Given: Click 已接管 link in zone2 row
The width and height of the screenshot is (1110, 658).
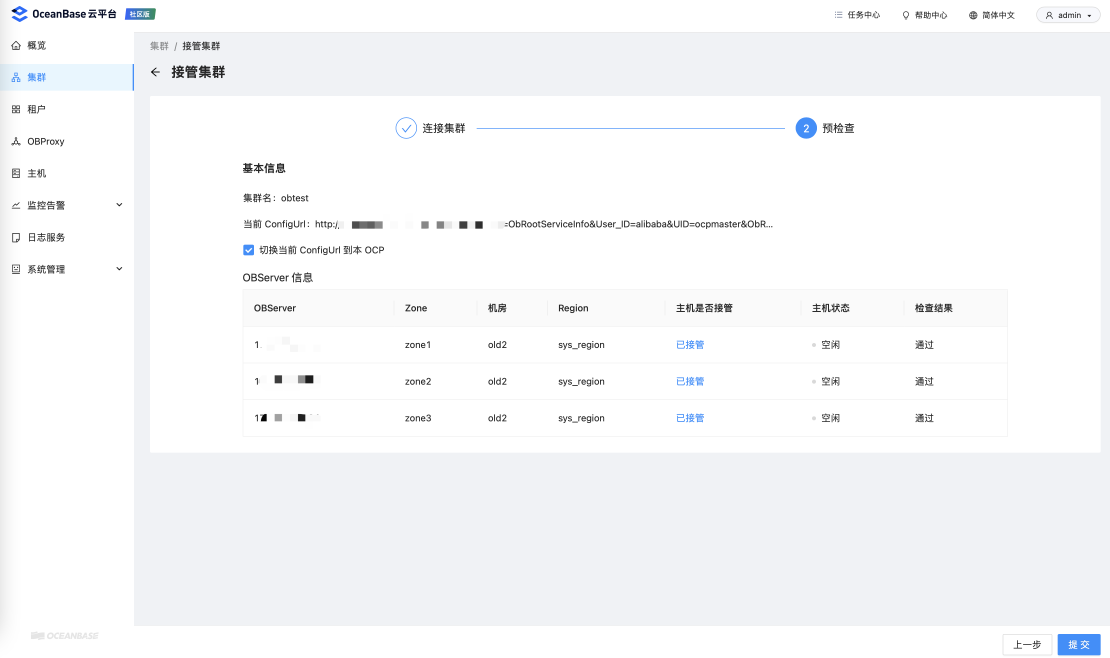Looking at the screenshot, I should 690,381.
